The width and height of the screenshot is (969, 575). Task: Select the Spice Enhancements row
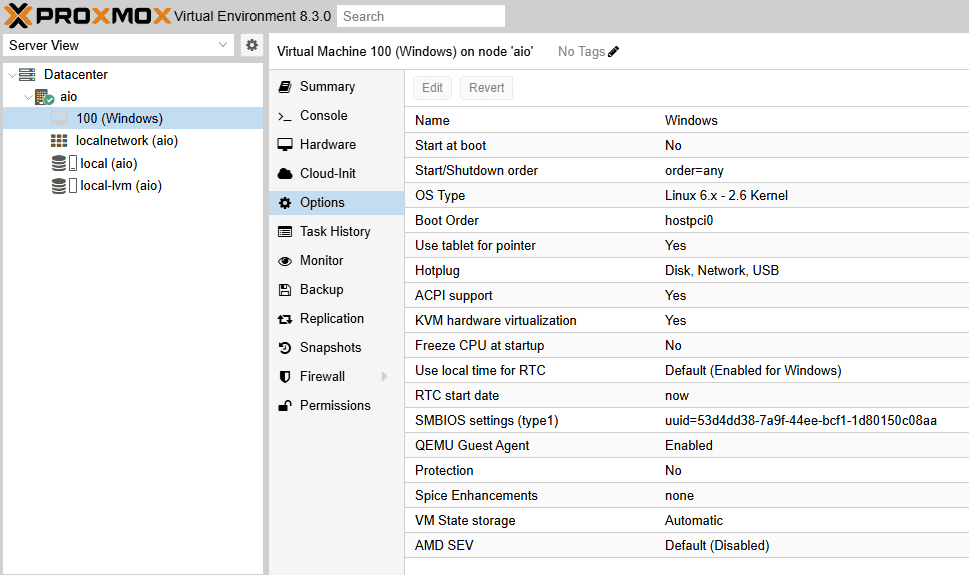pyautogui.click(x=687, y=496)
